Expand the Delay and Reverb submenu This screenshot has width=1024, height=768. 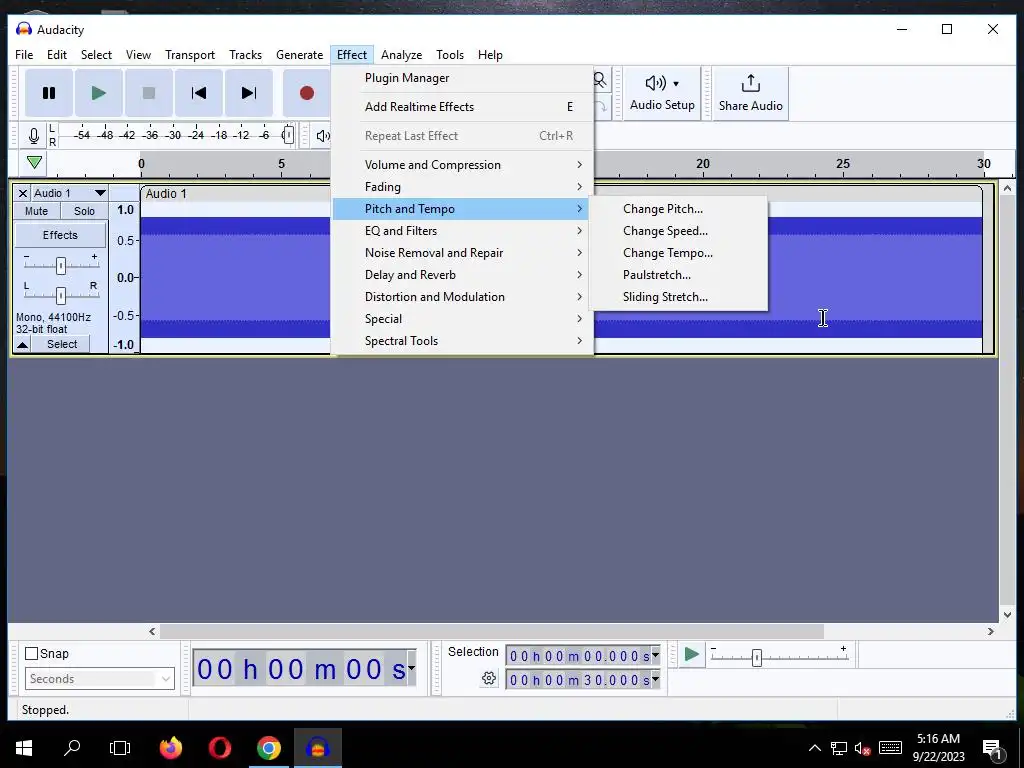pyautogui.click(x=462, y=275)
